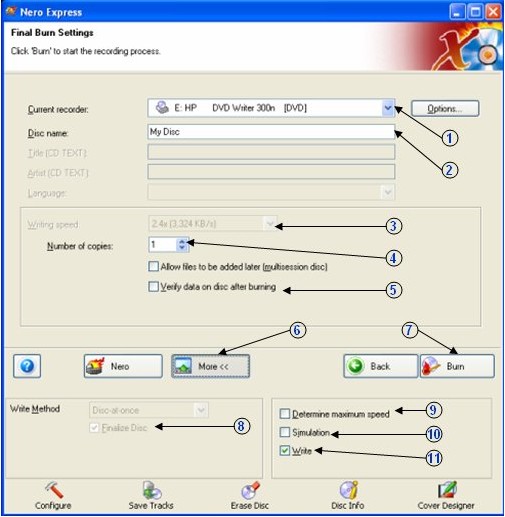The height and width of the screenshot is (517, 505).
Task: Click the Artist (CD TEXT) field
Action: tap(271, 172)
